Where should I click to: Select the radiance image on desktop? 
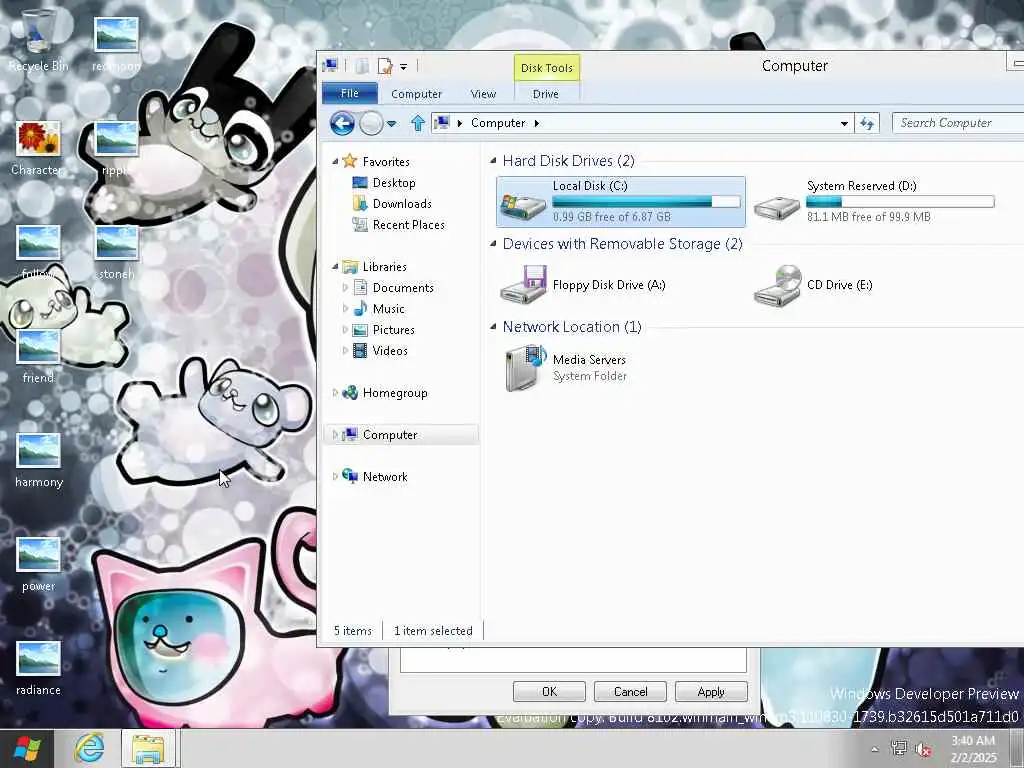[x=39, y=668]
